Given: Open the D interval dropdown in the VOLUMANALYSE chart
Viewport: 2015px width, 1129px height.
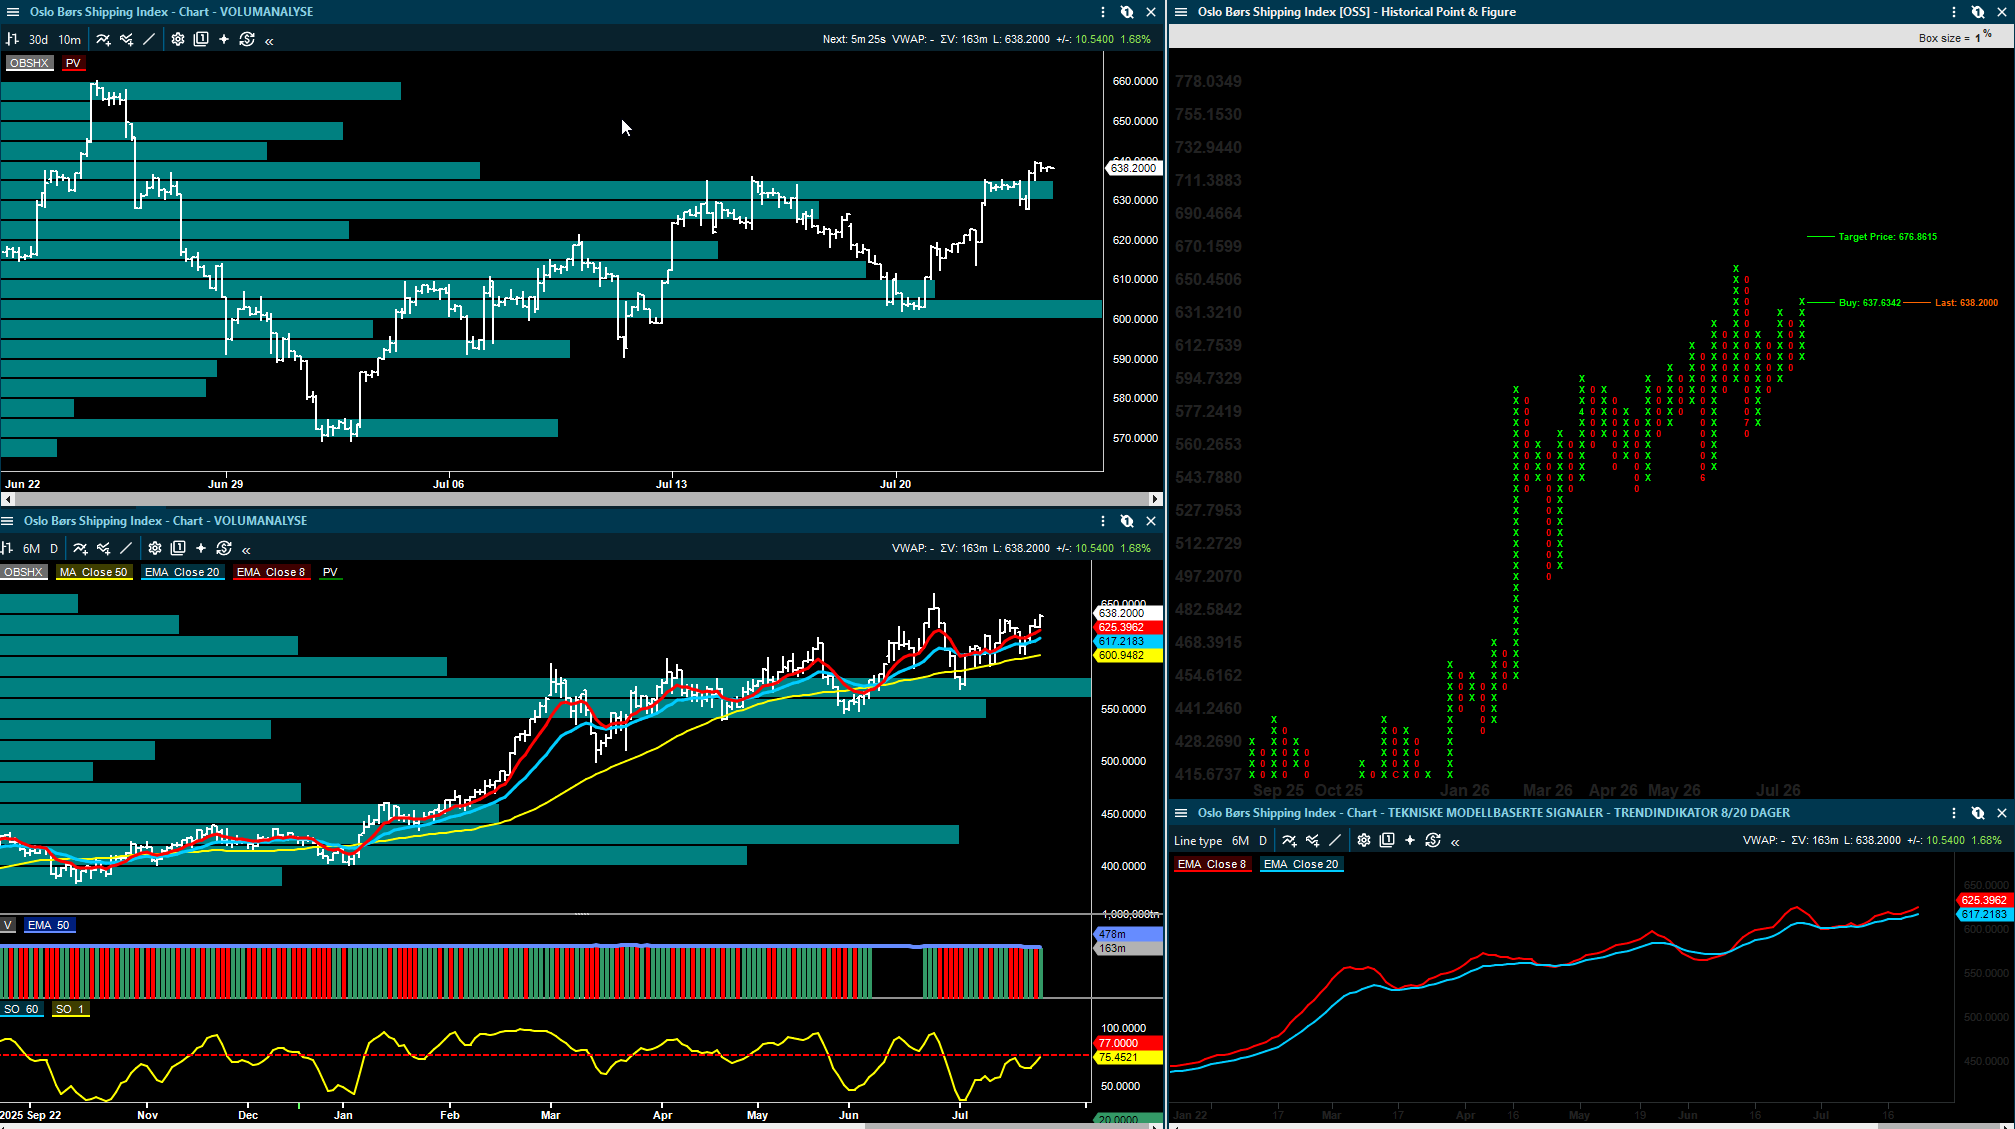Looking at the screenshot, I should pyautogui.click(x=54, y=549).
